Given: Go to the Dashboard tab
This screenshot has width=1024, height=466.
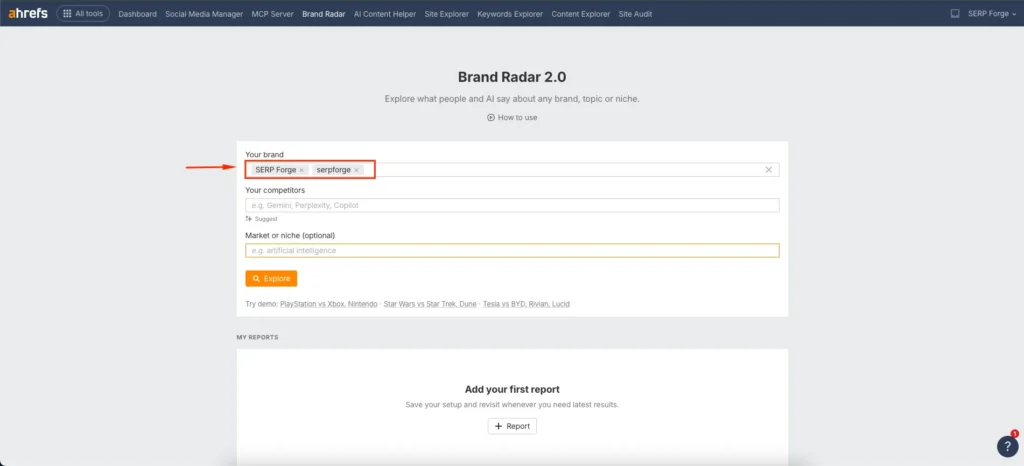Looking at the screenshot, I should pyautogui.click(x=137, y=14).
